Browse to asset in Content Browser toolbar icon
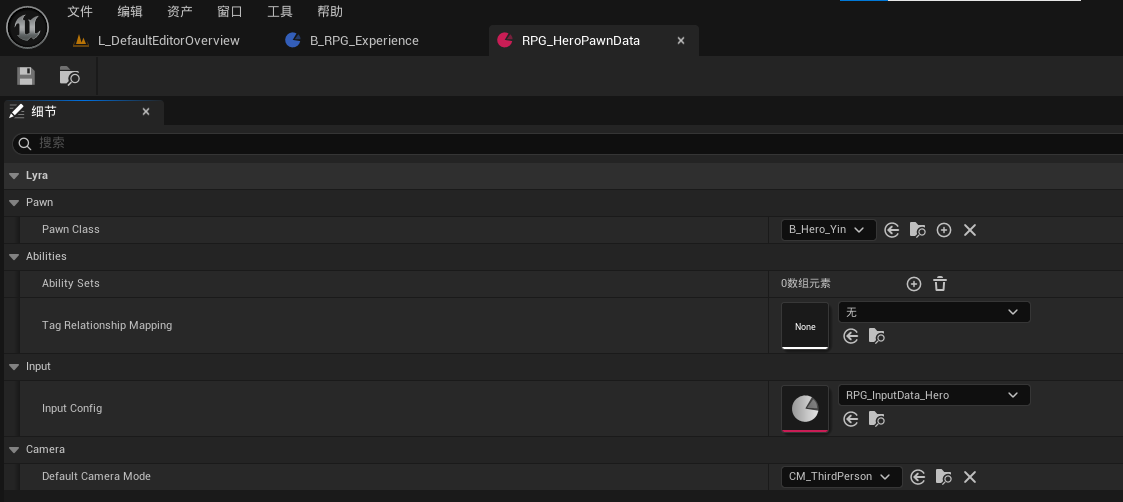 coord(69,76)
